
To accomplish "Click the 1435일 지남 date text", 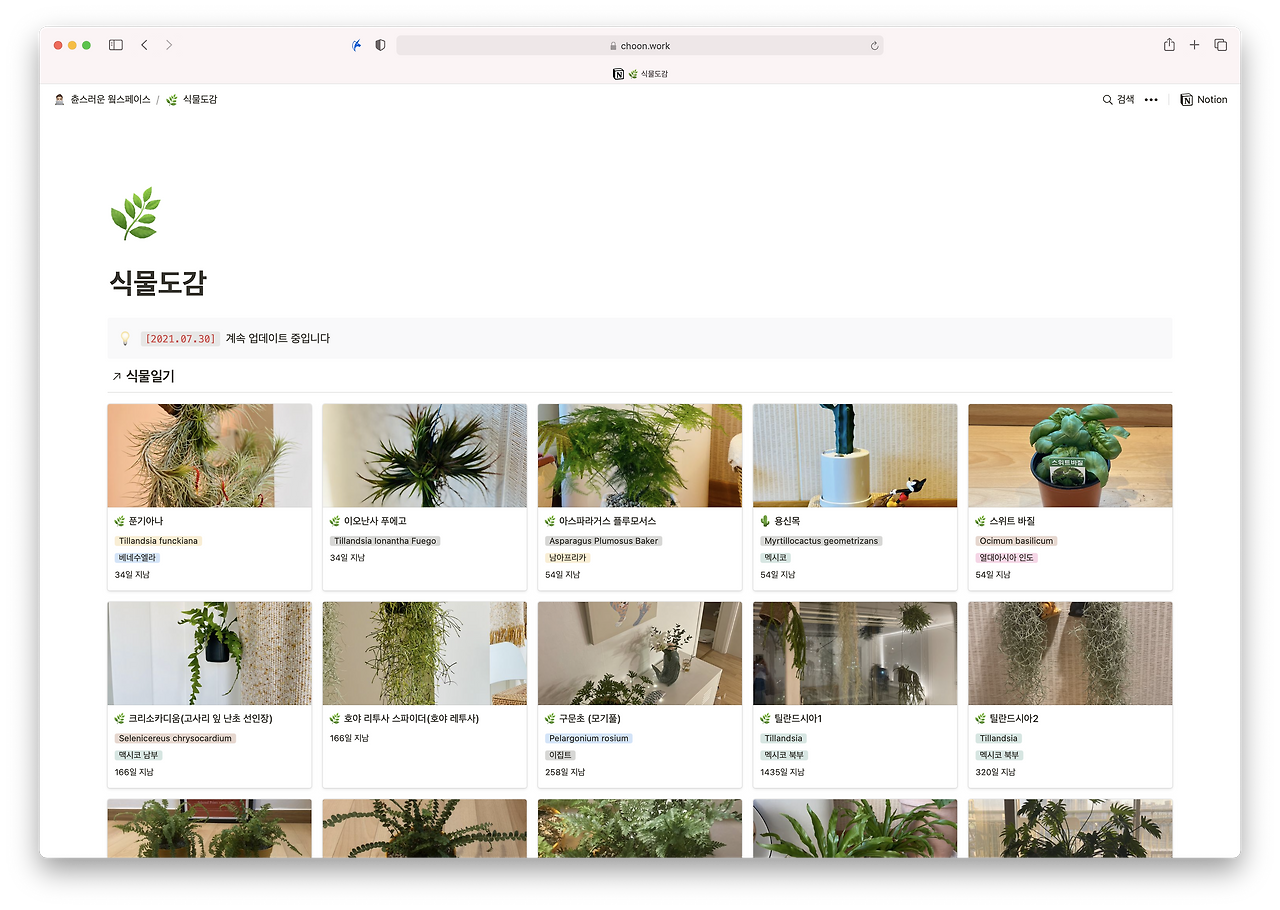I will click(x=783, y=772).
